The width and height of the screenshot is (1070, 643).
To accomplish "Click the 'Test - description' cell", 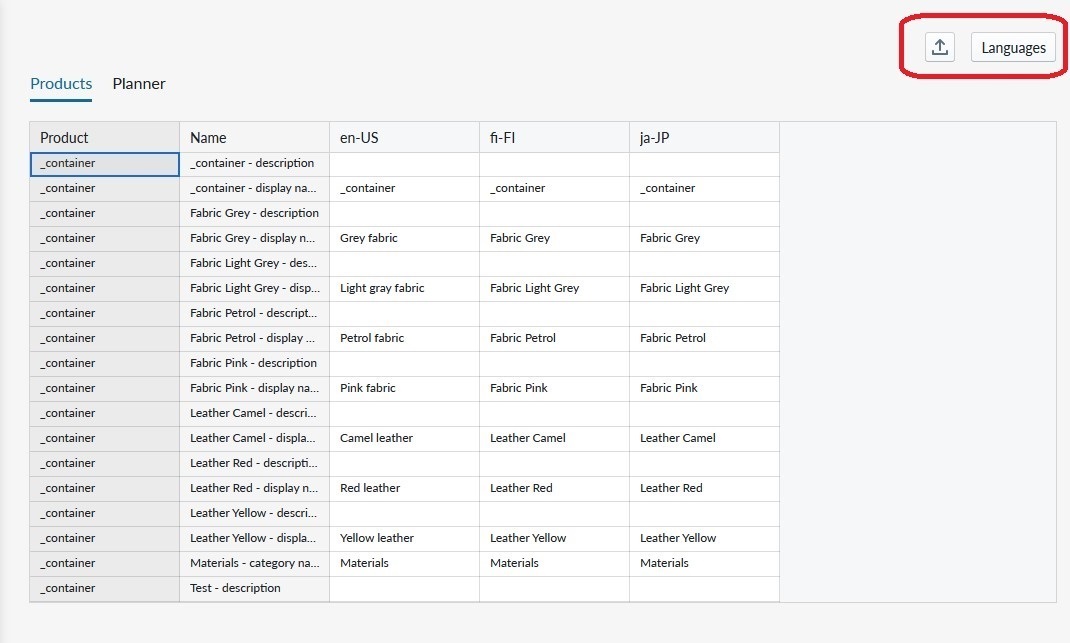I will [x=255, y=589].
